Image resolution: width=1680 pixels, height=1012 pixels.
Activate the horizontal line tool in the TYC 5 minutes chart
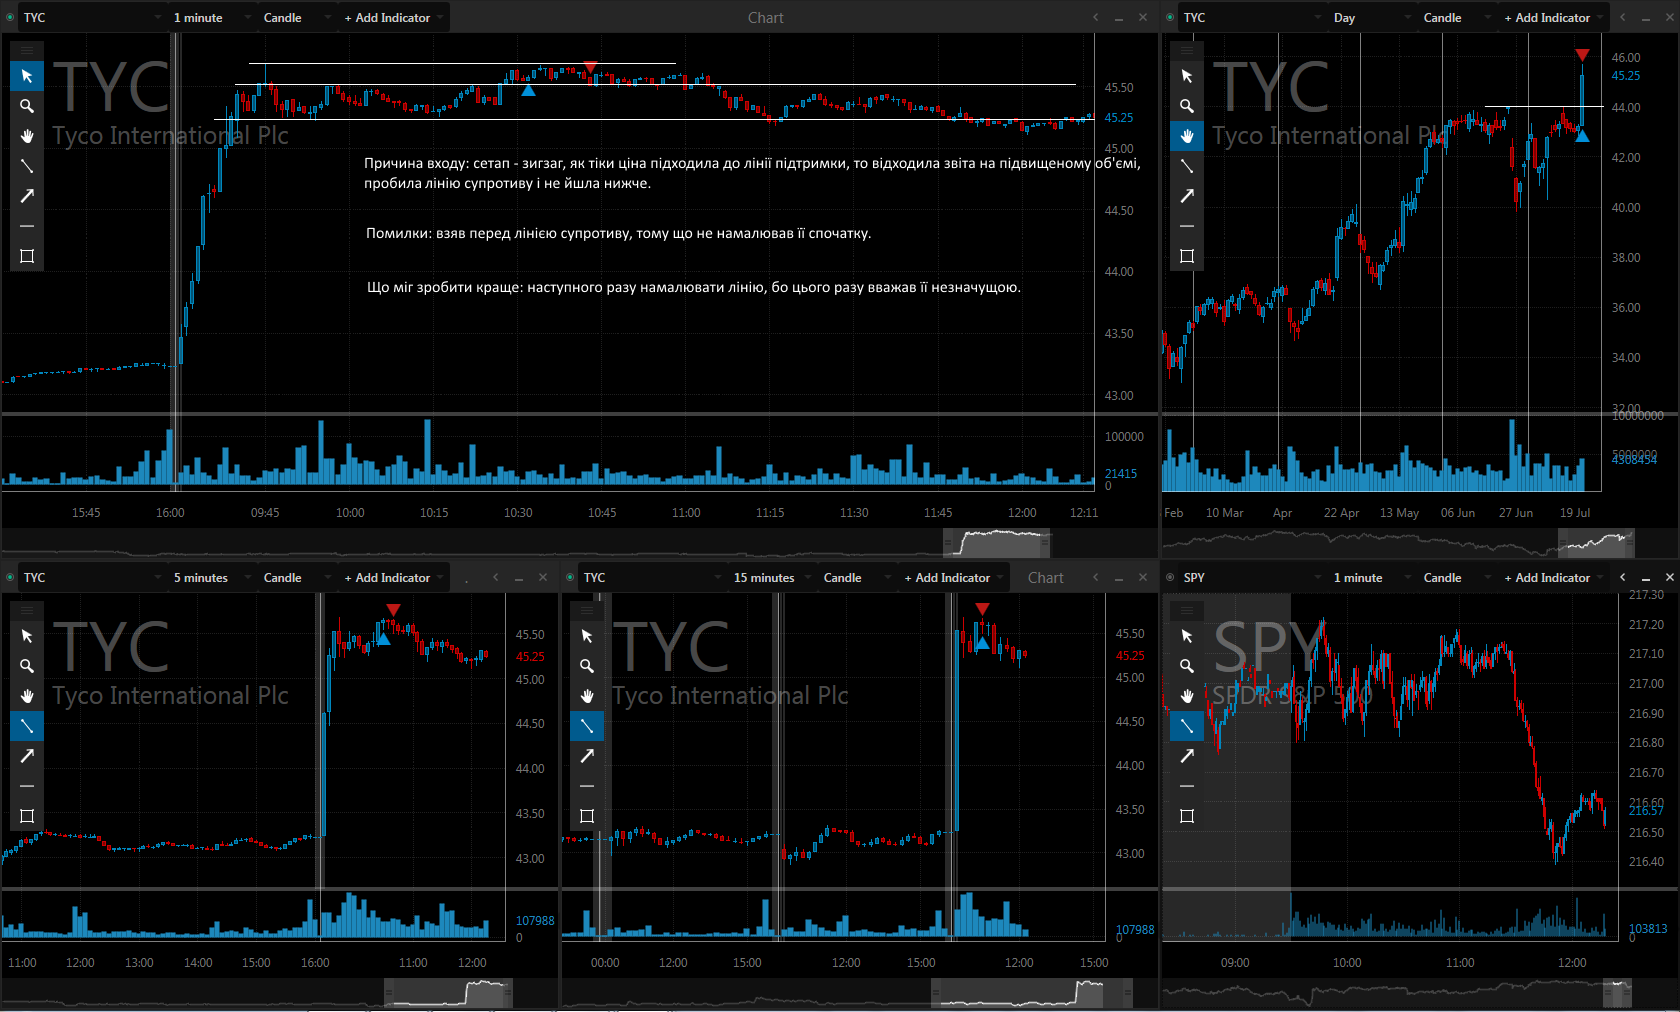pos(27,786)
